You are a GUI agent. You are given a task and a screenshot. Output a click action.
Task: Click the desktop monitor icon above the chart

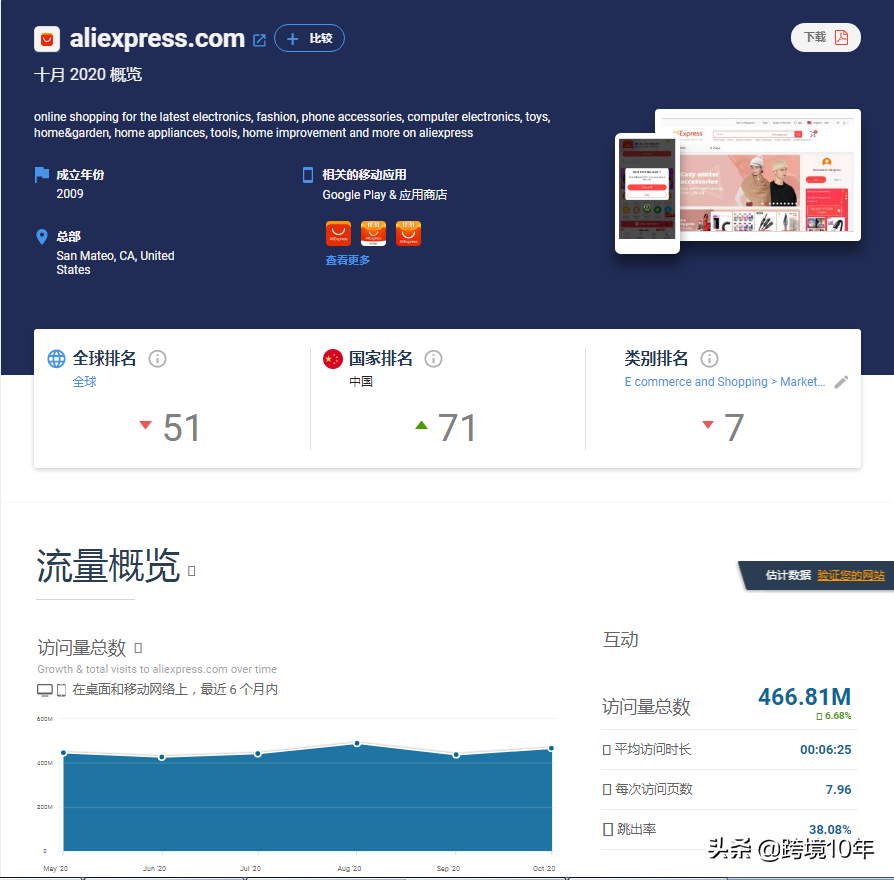(45, 690)
